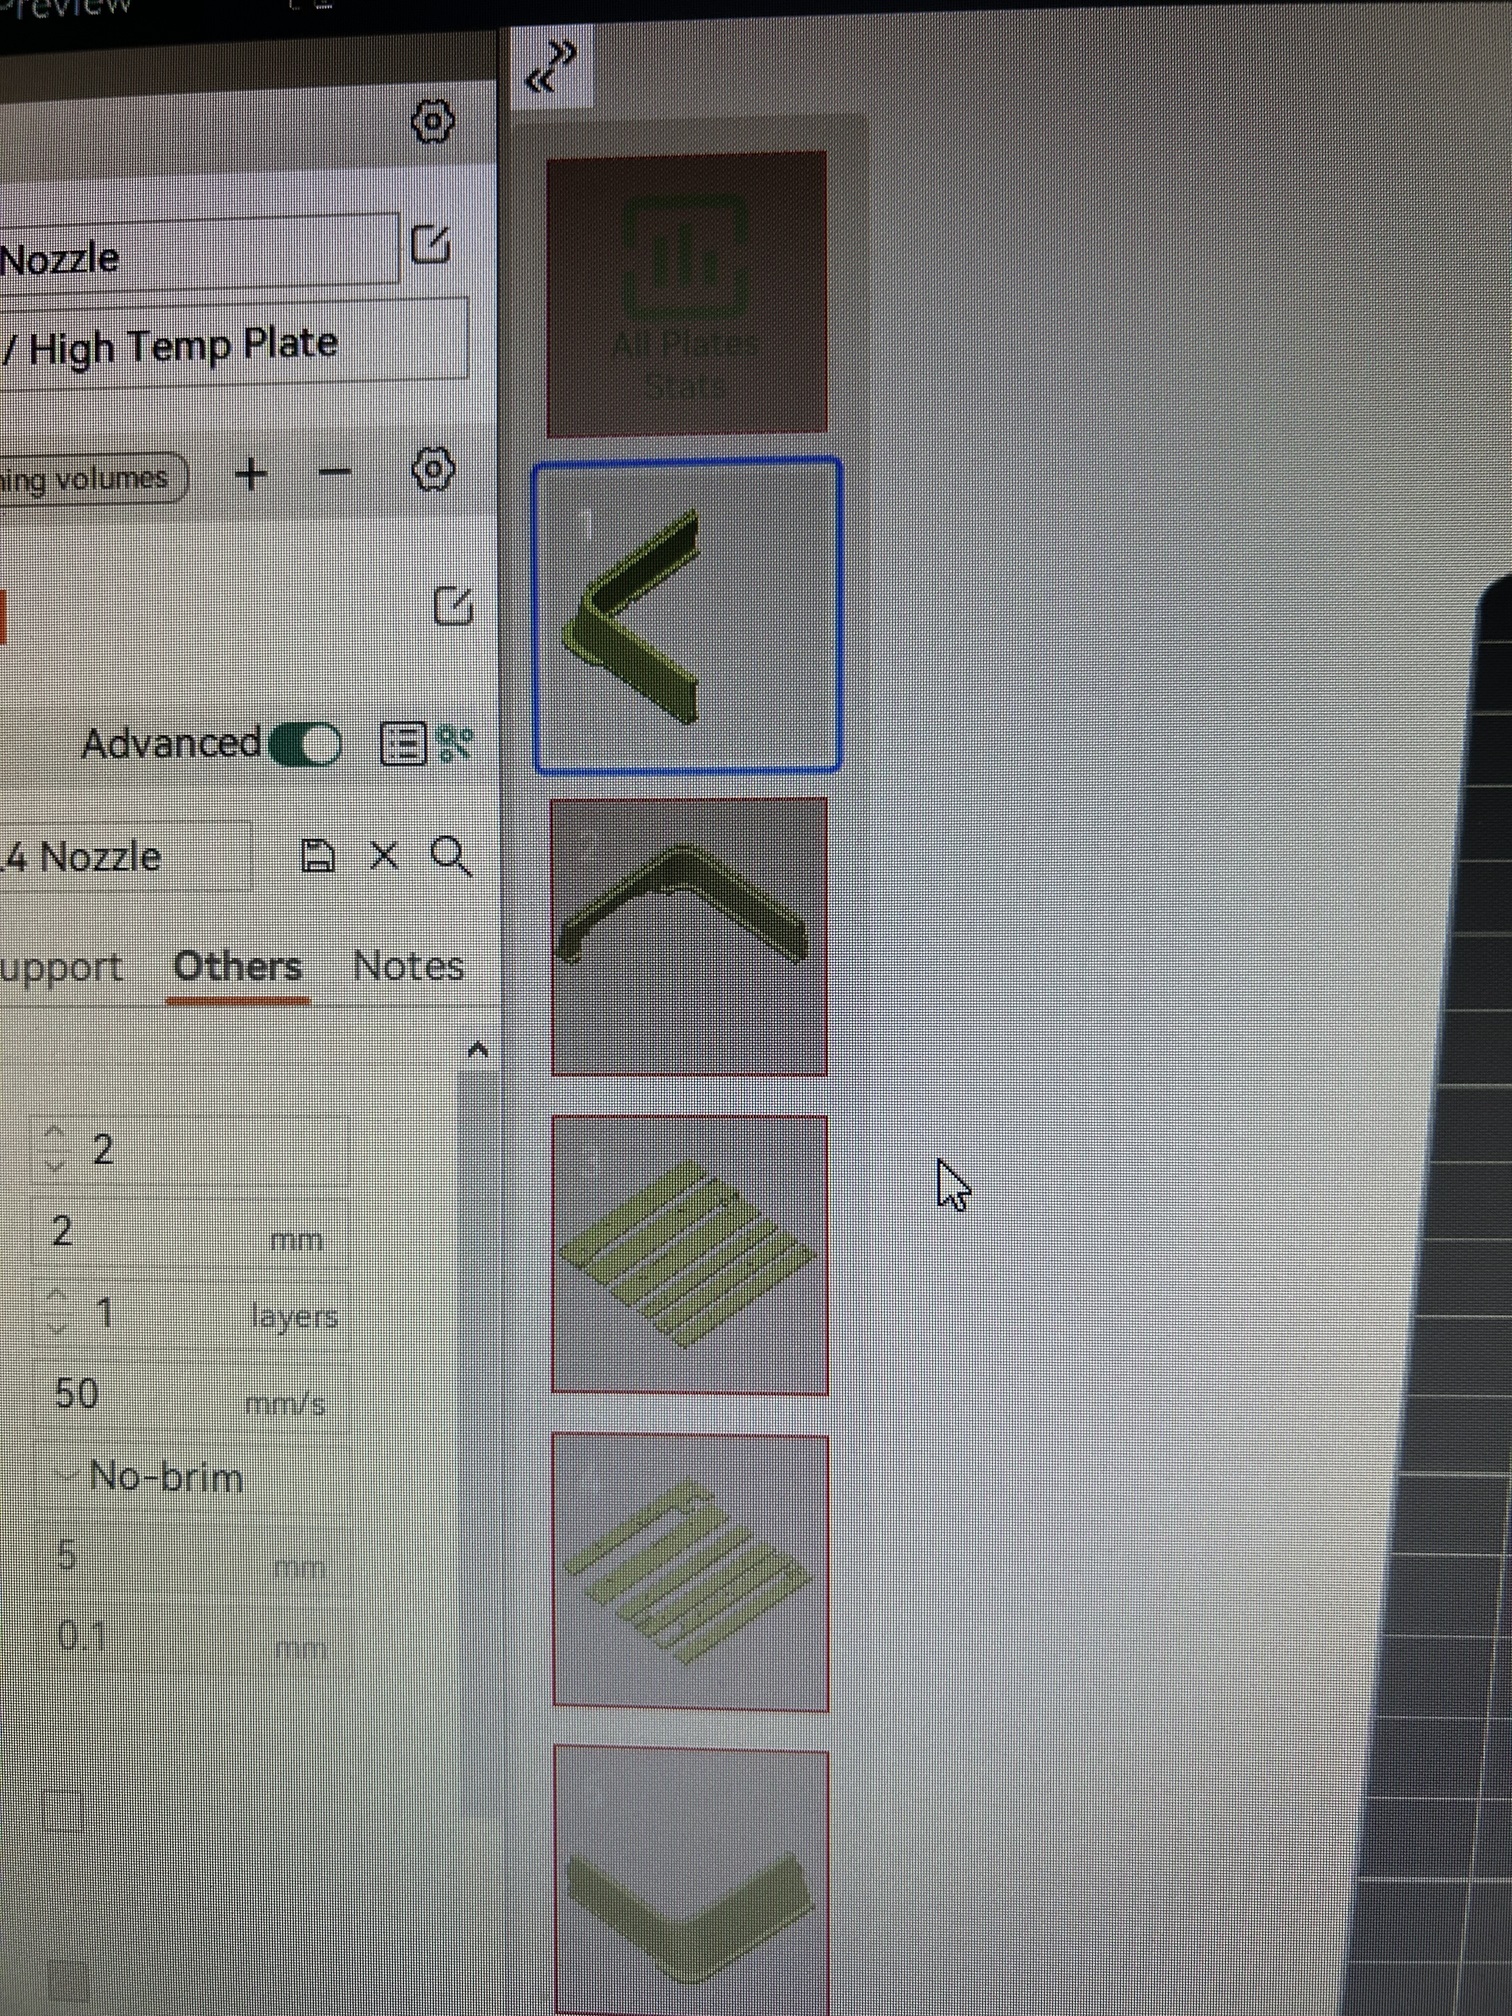Tick the checkbox below the 0.1 mm field
This screenshot has height=2016, width=1512.
pyautogui.click(x=63, y=1810)
